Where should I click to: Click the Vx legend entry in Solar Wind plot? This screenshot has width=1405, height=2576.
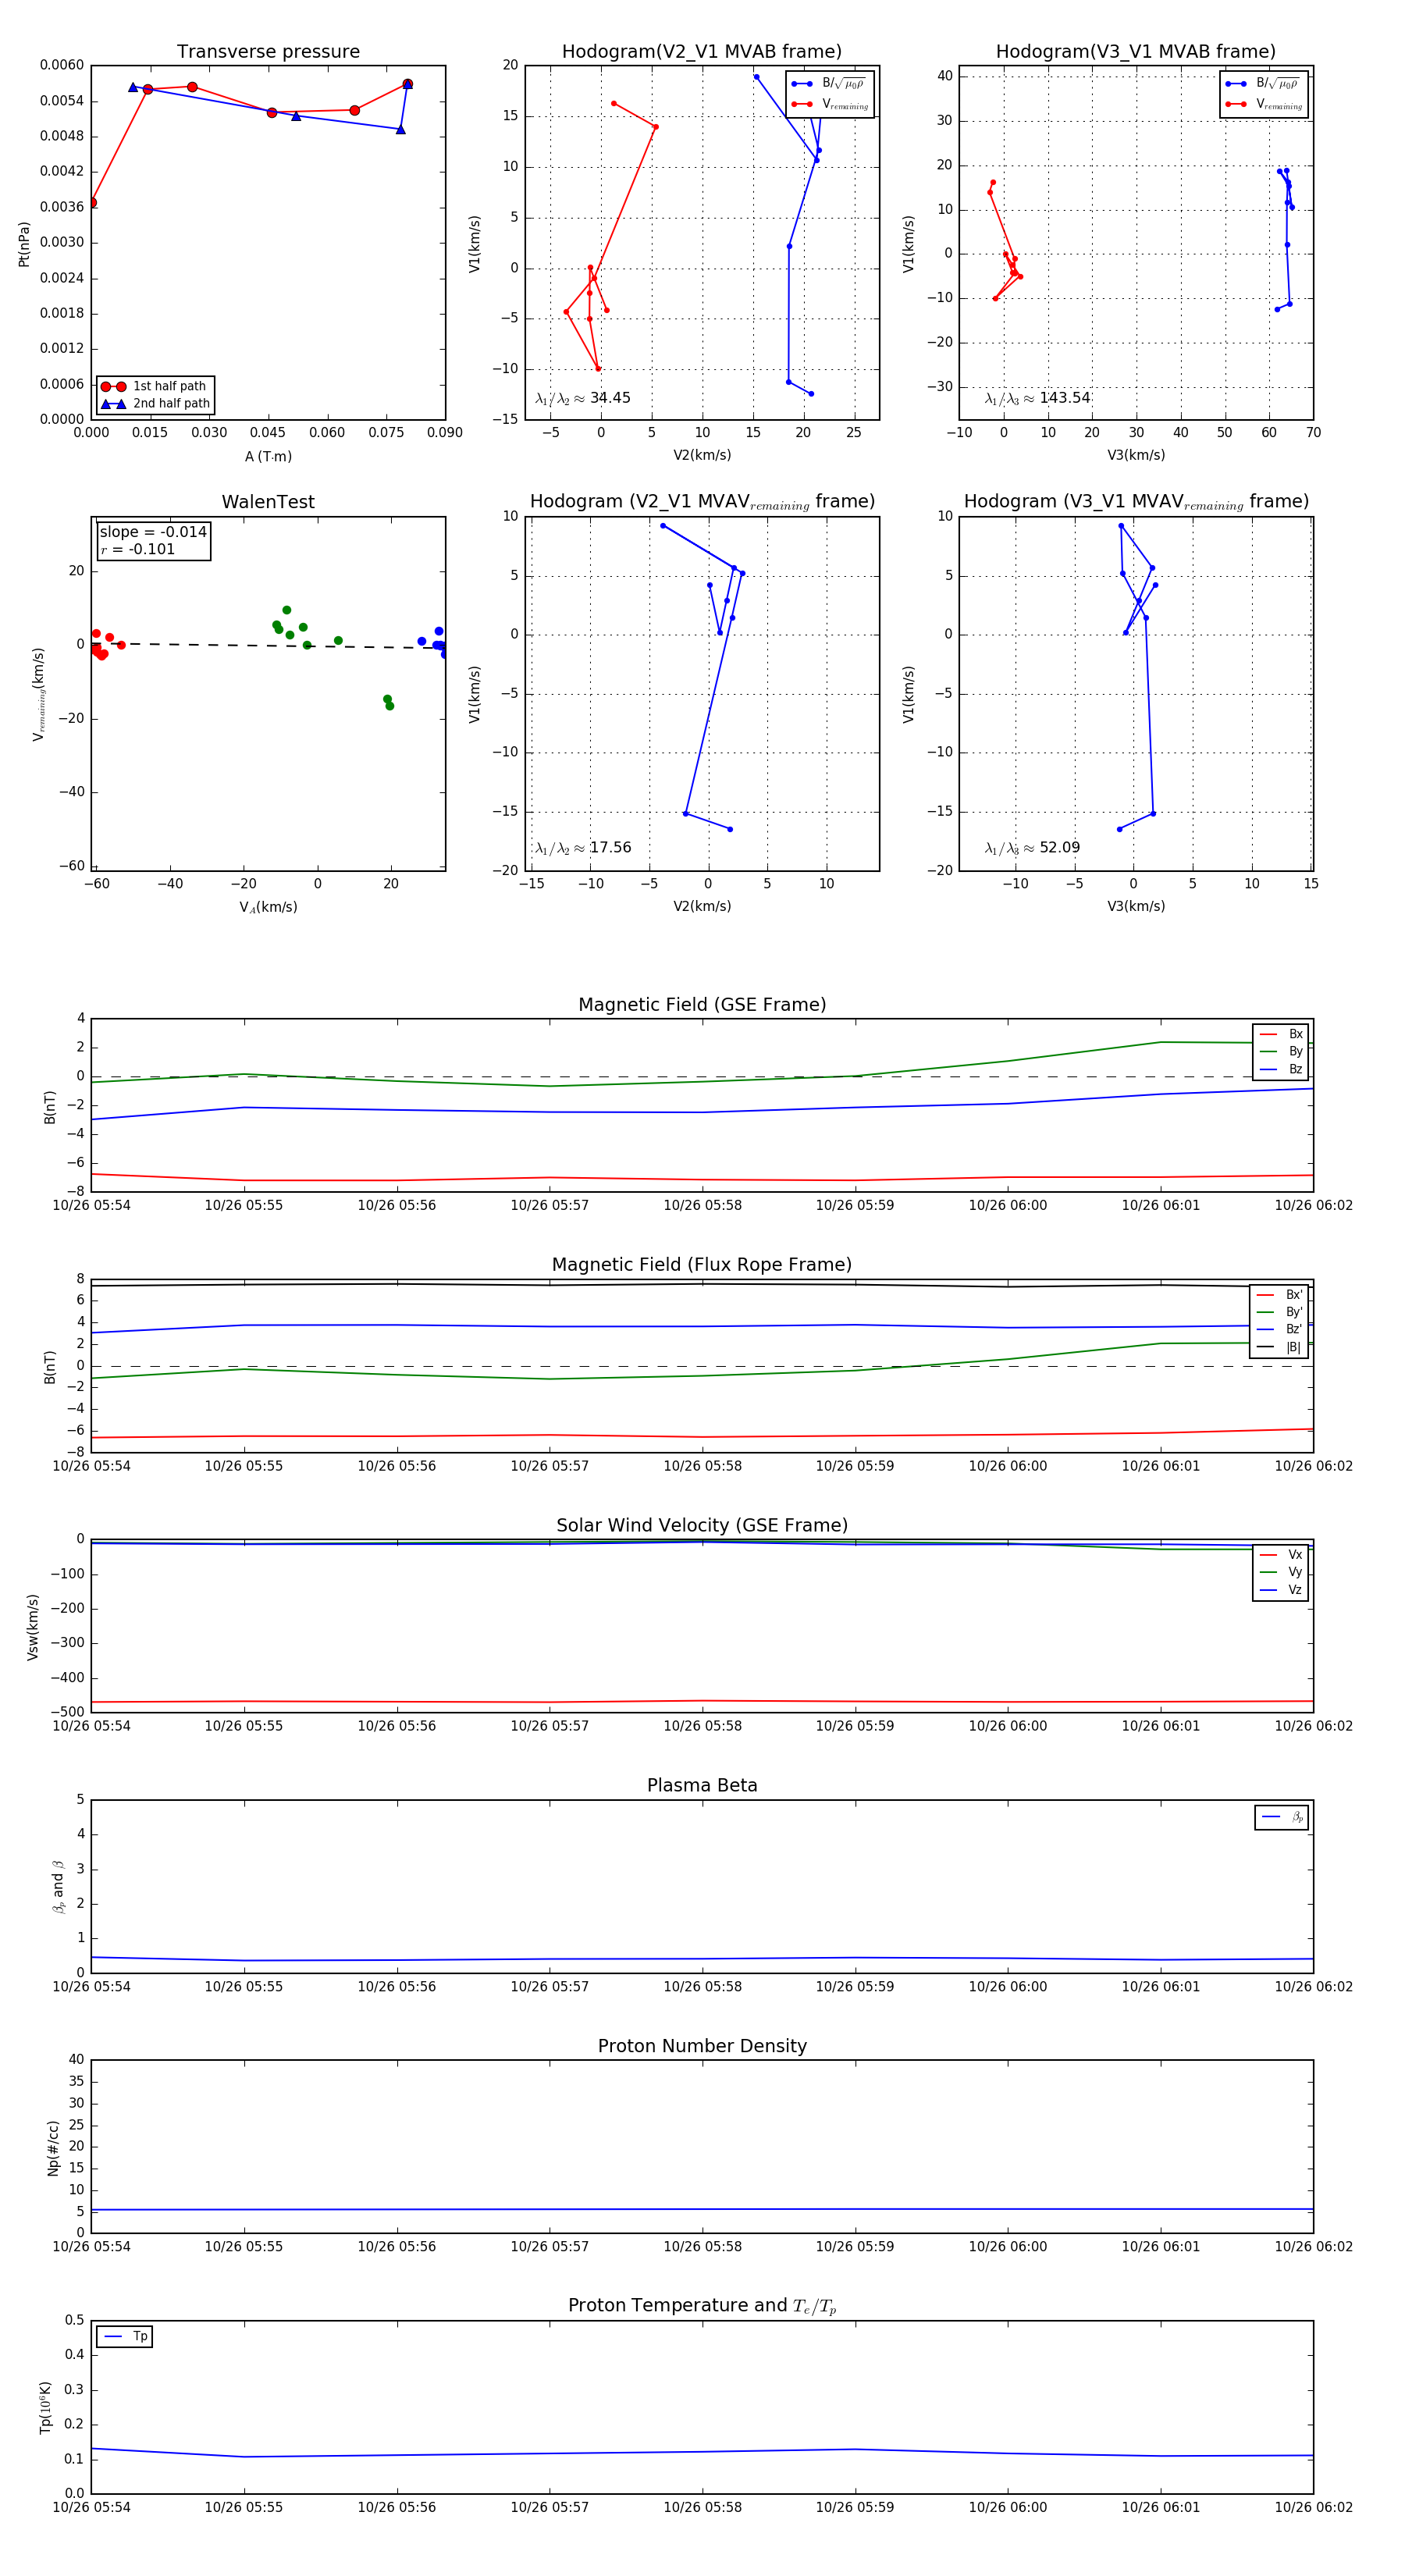point(1281,1554)
